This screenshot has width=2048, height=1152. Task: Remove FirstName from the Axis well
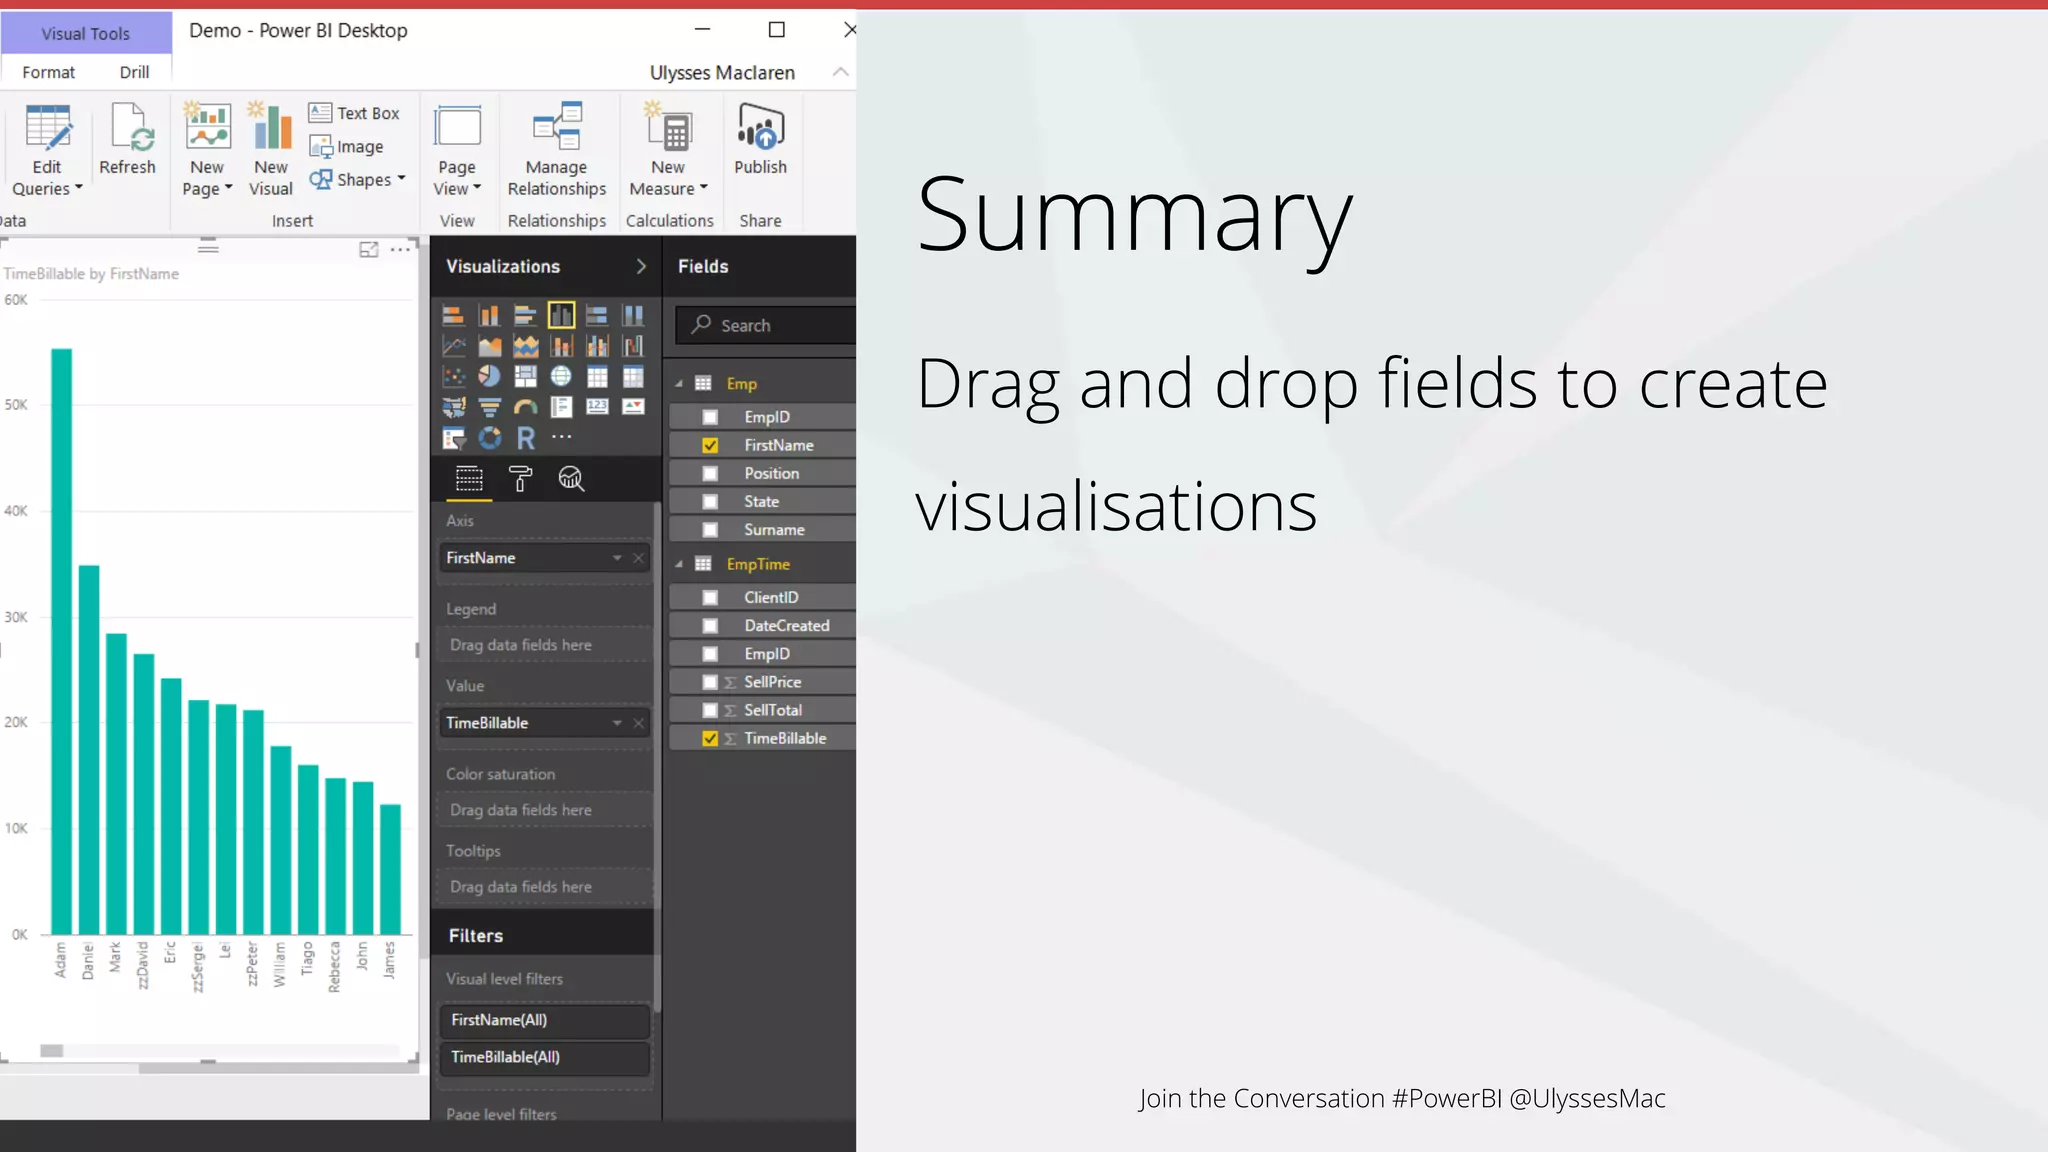[x=639, y=558]
